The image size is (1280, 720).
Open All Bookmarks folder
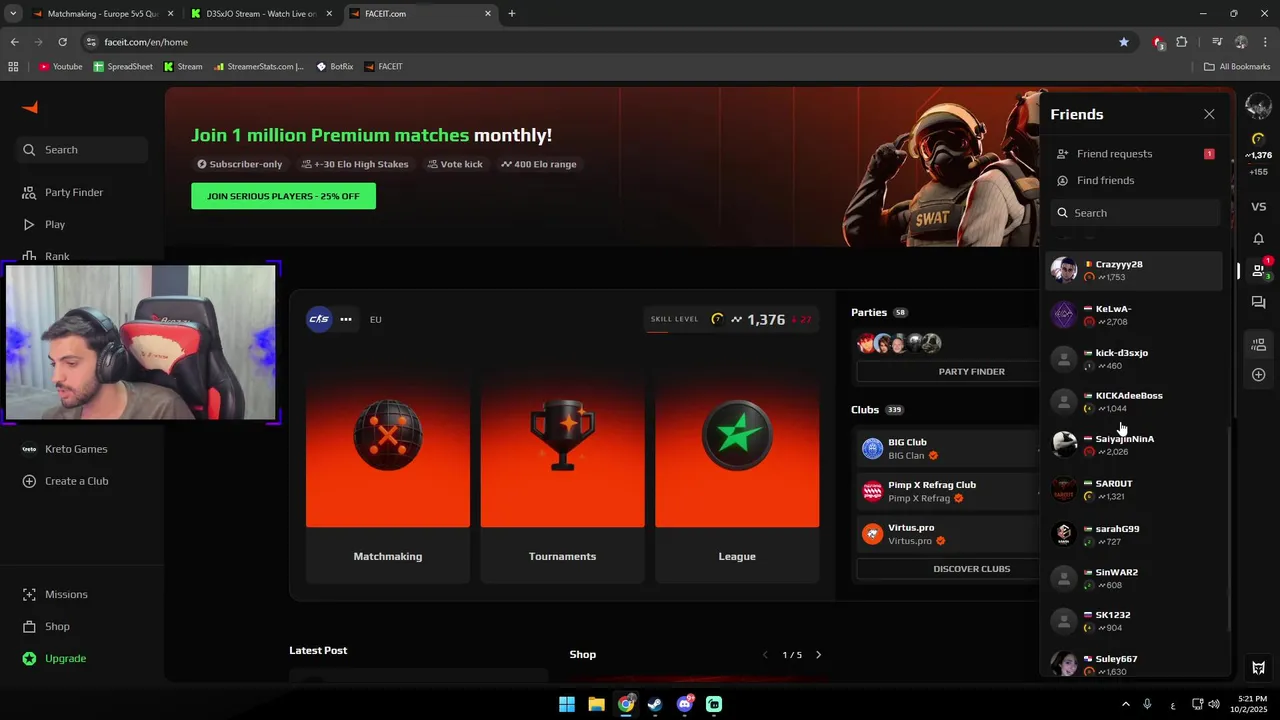point(1237,67)
